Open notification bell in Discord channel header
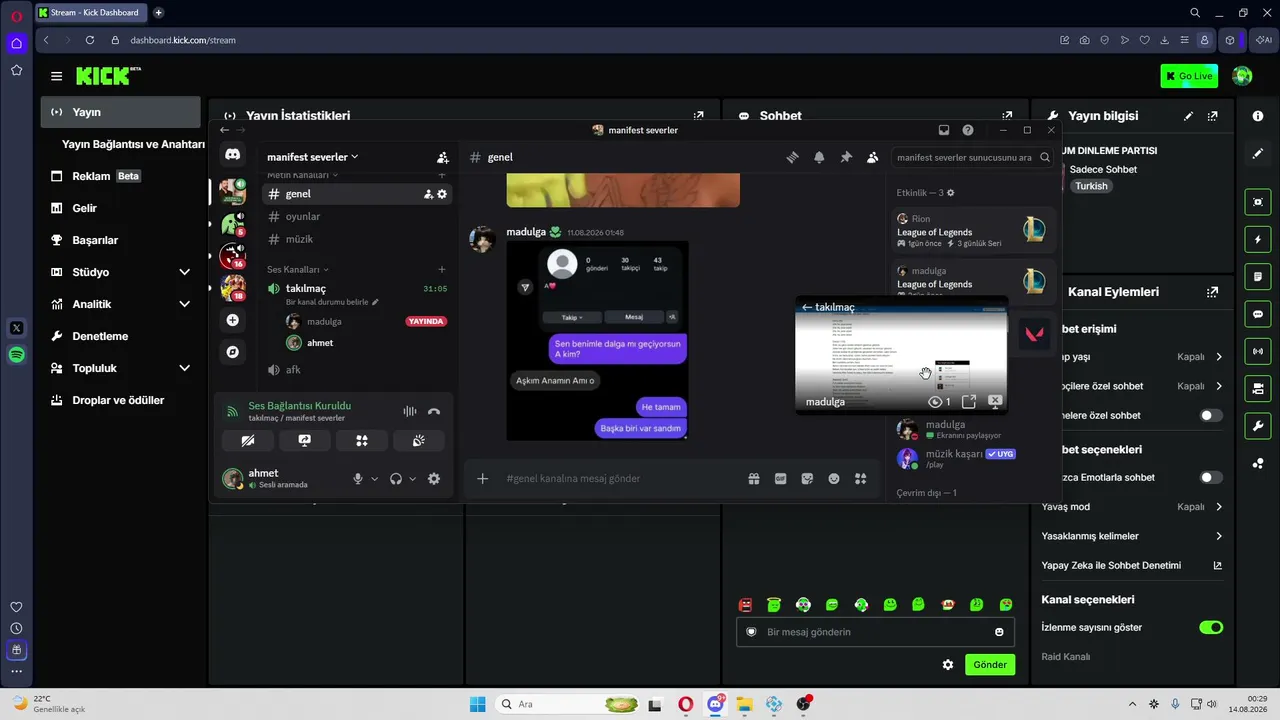Image resolution: width=1280 pixels, height=720 pixels. pos(819,157)
